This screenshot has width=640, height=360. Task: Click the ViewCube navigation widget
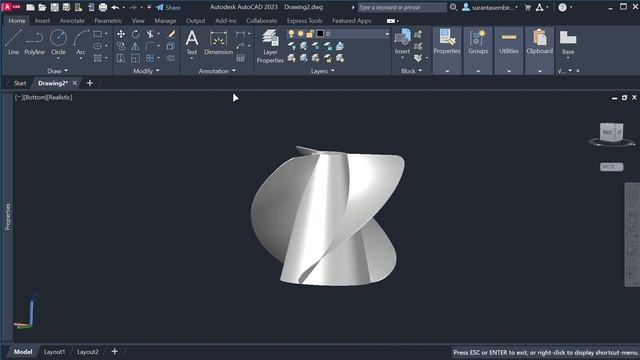(x=611, y=133)
